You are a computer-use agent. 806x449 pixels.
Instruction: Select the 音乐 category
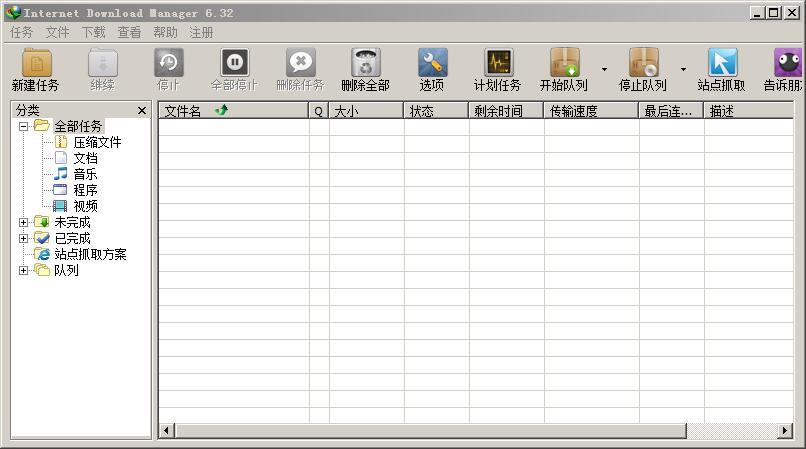point(85,174)
